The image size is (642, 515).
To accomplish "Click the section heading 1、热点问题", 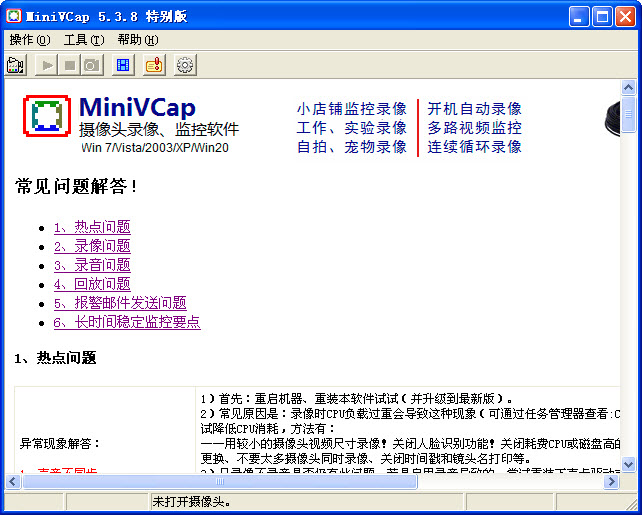I will 56,358.
